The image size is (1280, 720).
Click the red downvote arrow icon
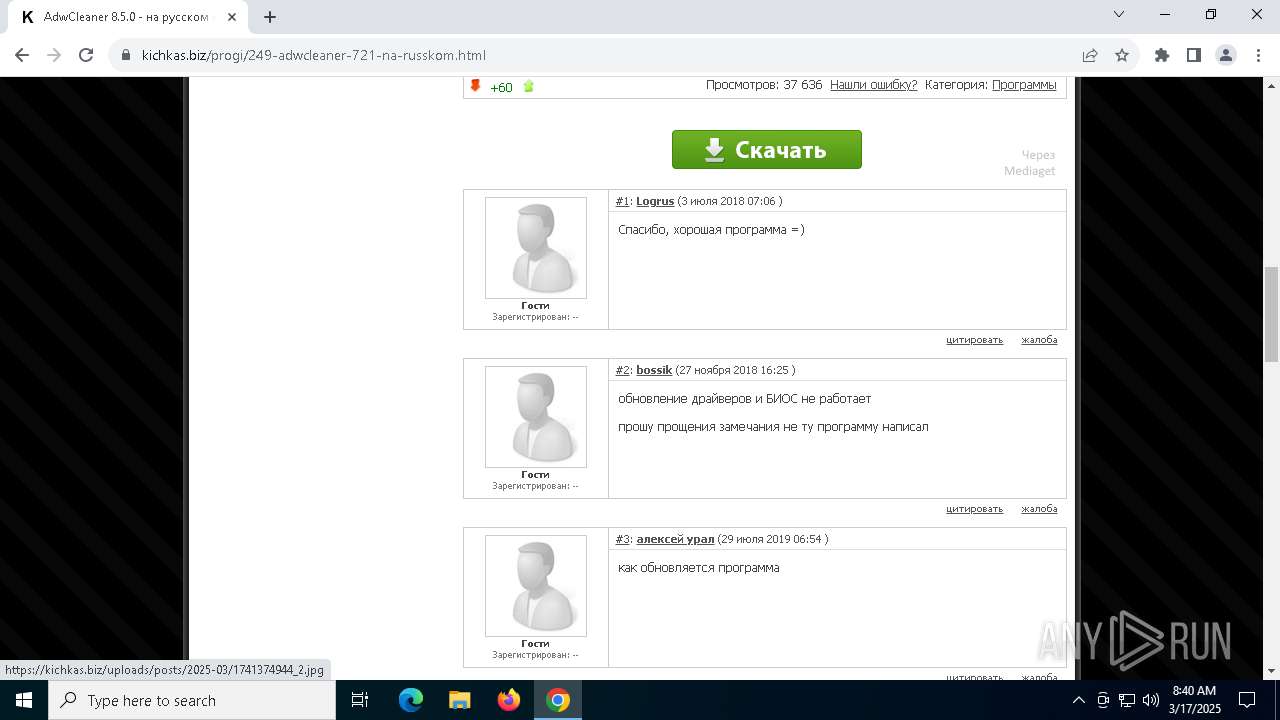click(476, 86)
